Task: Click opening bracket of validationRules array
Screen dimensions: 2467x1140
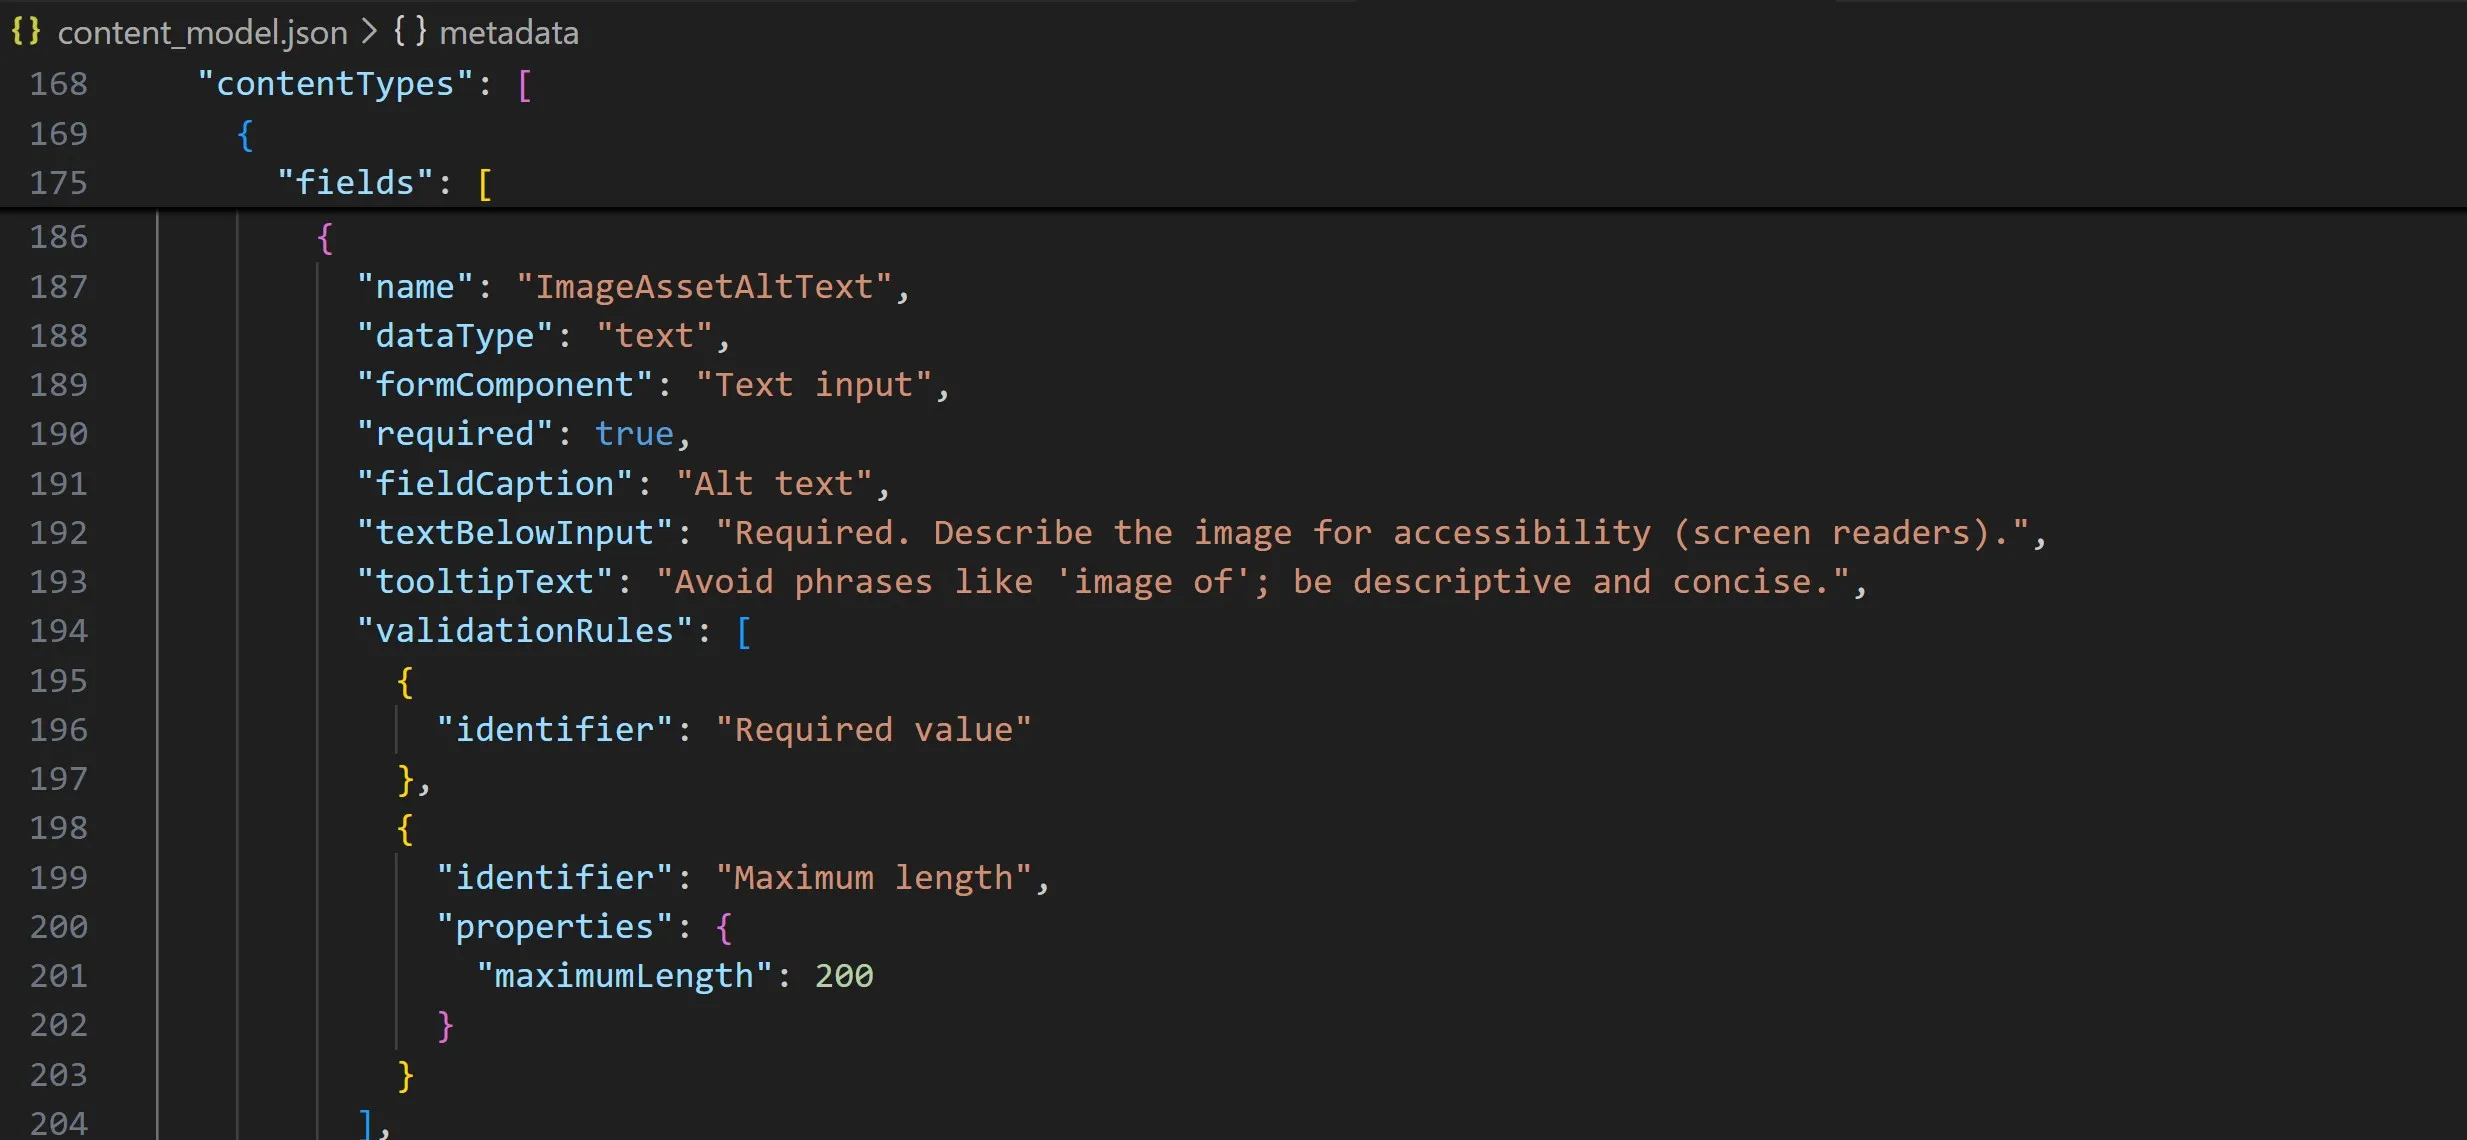Action: point(744,632)
